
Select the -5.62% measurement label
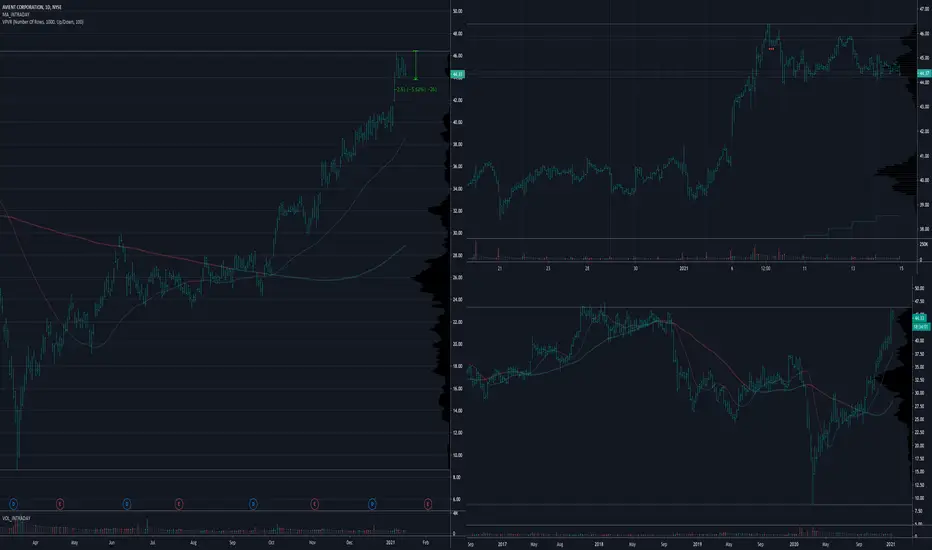click(417, 90)
